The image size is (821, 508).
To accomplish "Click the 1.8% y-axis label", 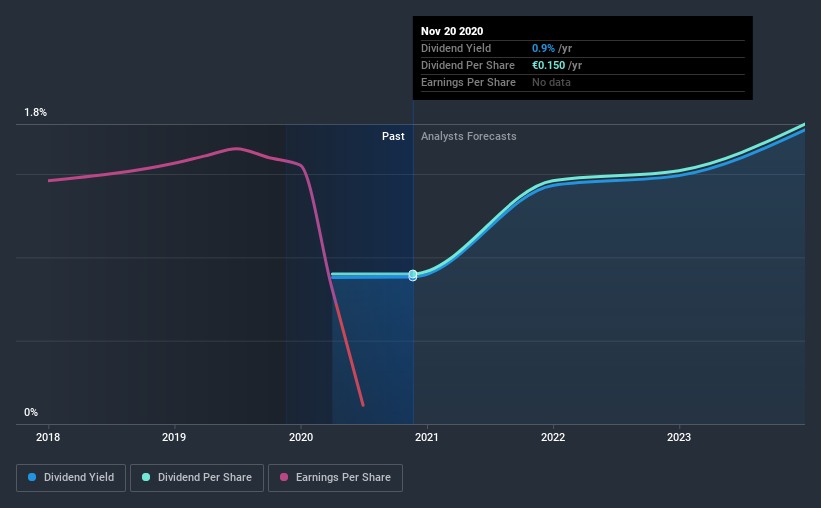I will click(36, 113).
